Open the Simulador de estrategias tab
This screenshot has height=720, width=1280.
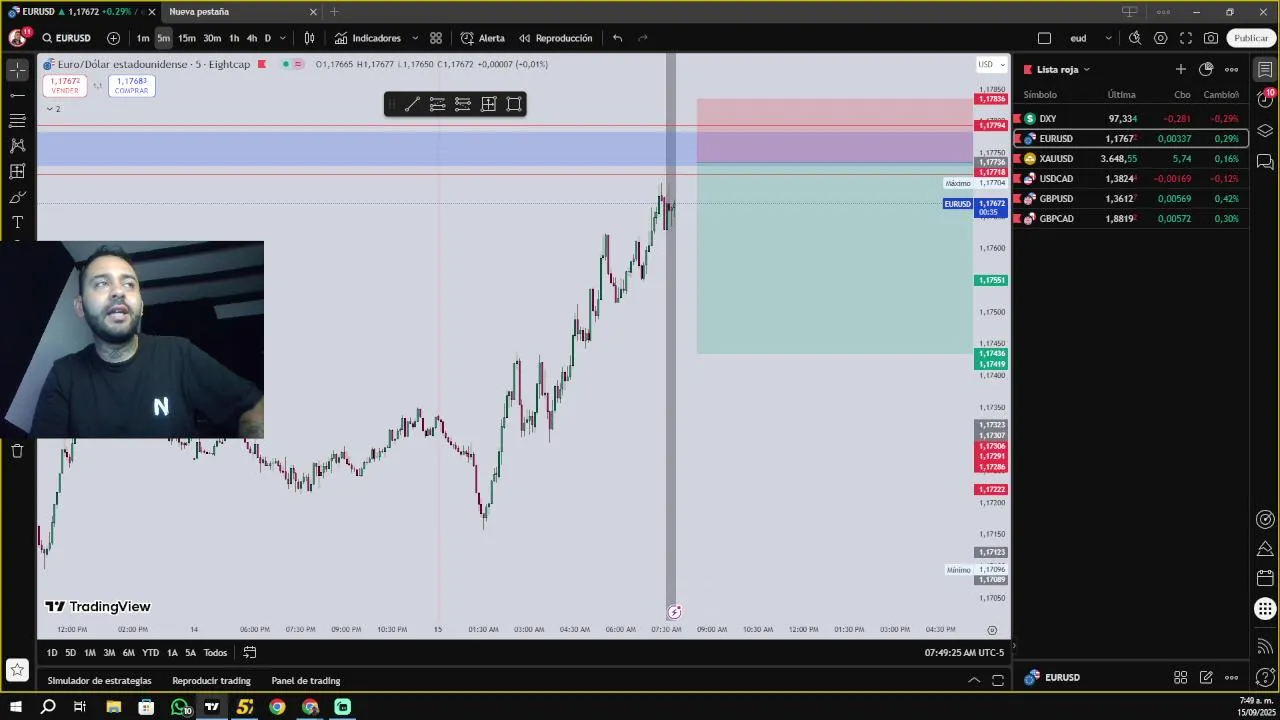point(100,681)
